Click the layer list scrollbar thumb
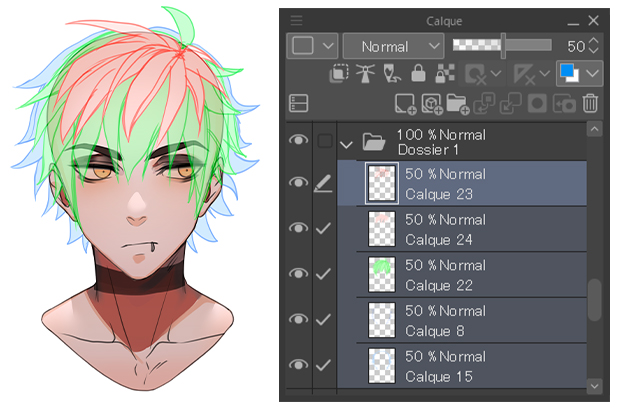621x410 pixels. coord(594,300)
